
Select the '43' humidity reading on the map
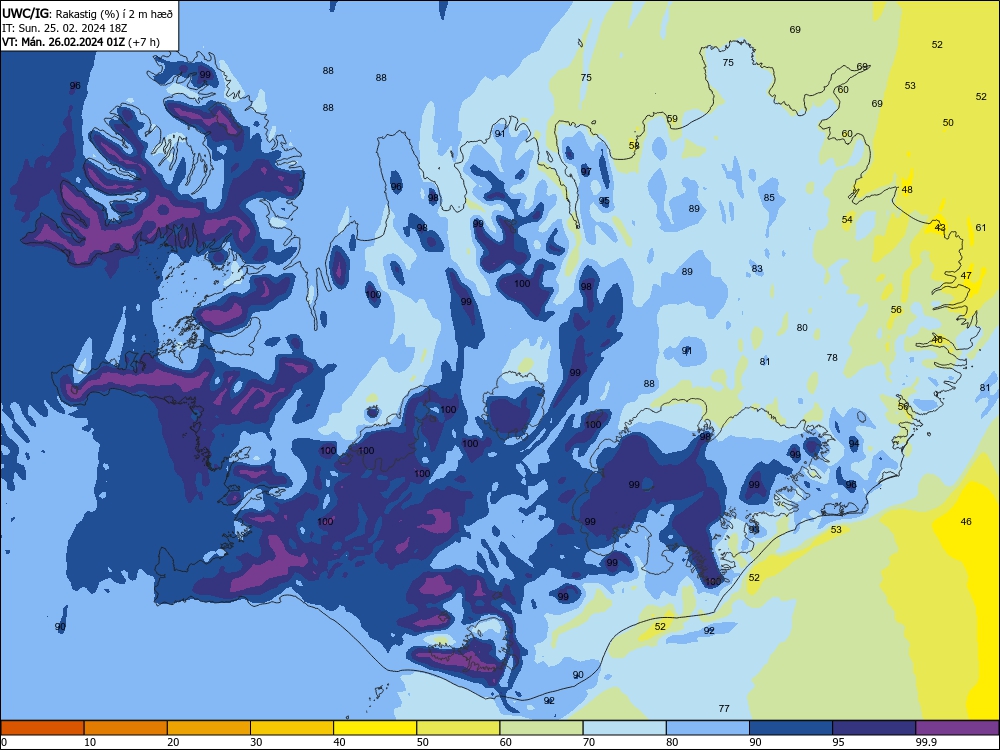pyautogui.click(x=940, y=228)
